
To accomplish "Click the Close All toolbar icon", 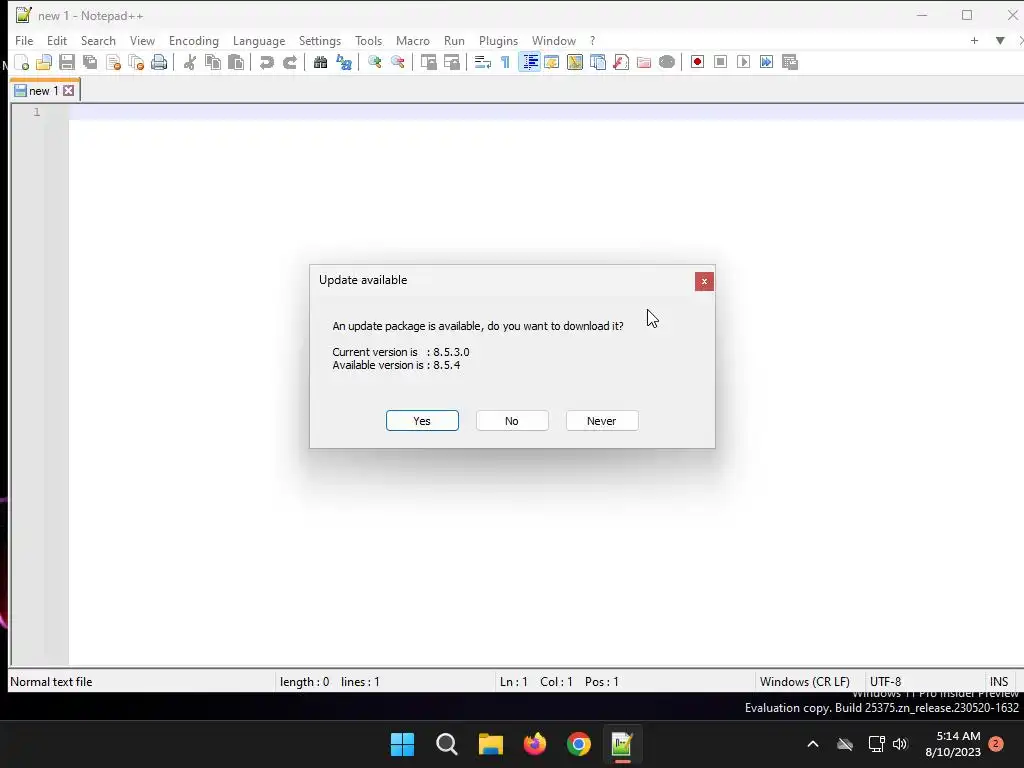I will 136,62.
